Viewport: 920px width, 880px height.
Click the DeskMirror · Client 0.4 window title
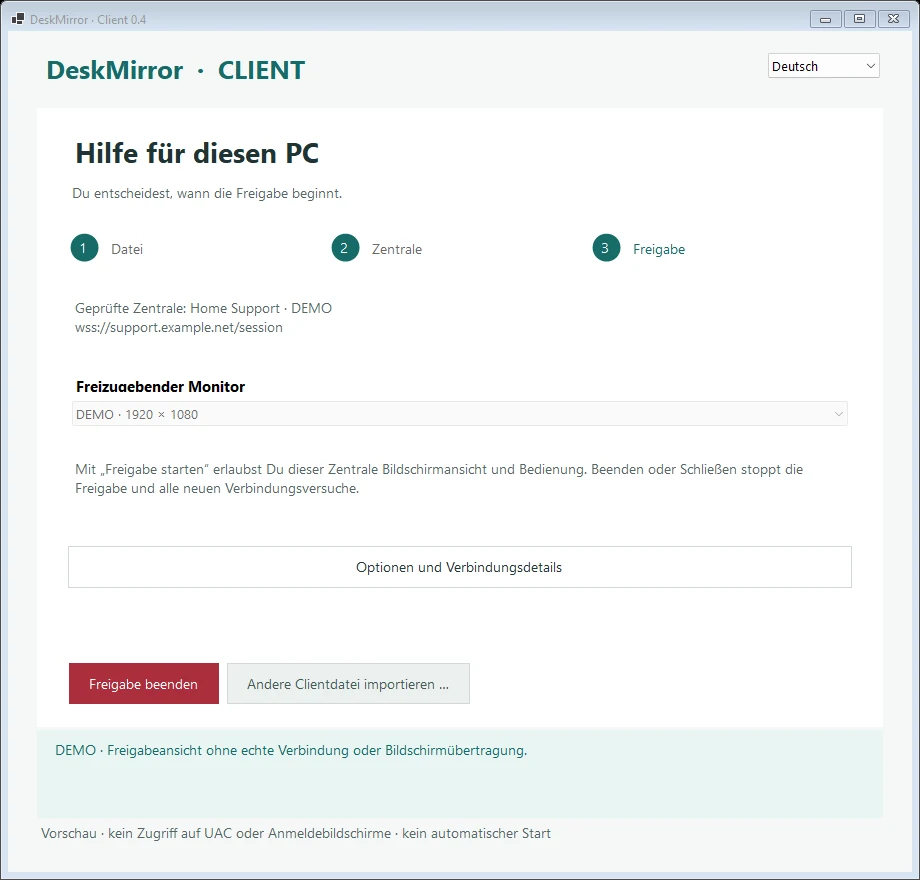coord(88,19)
